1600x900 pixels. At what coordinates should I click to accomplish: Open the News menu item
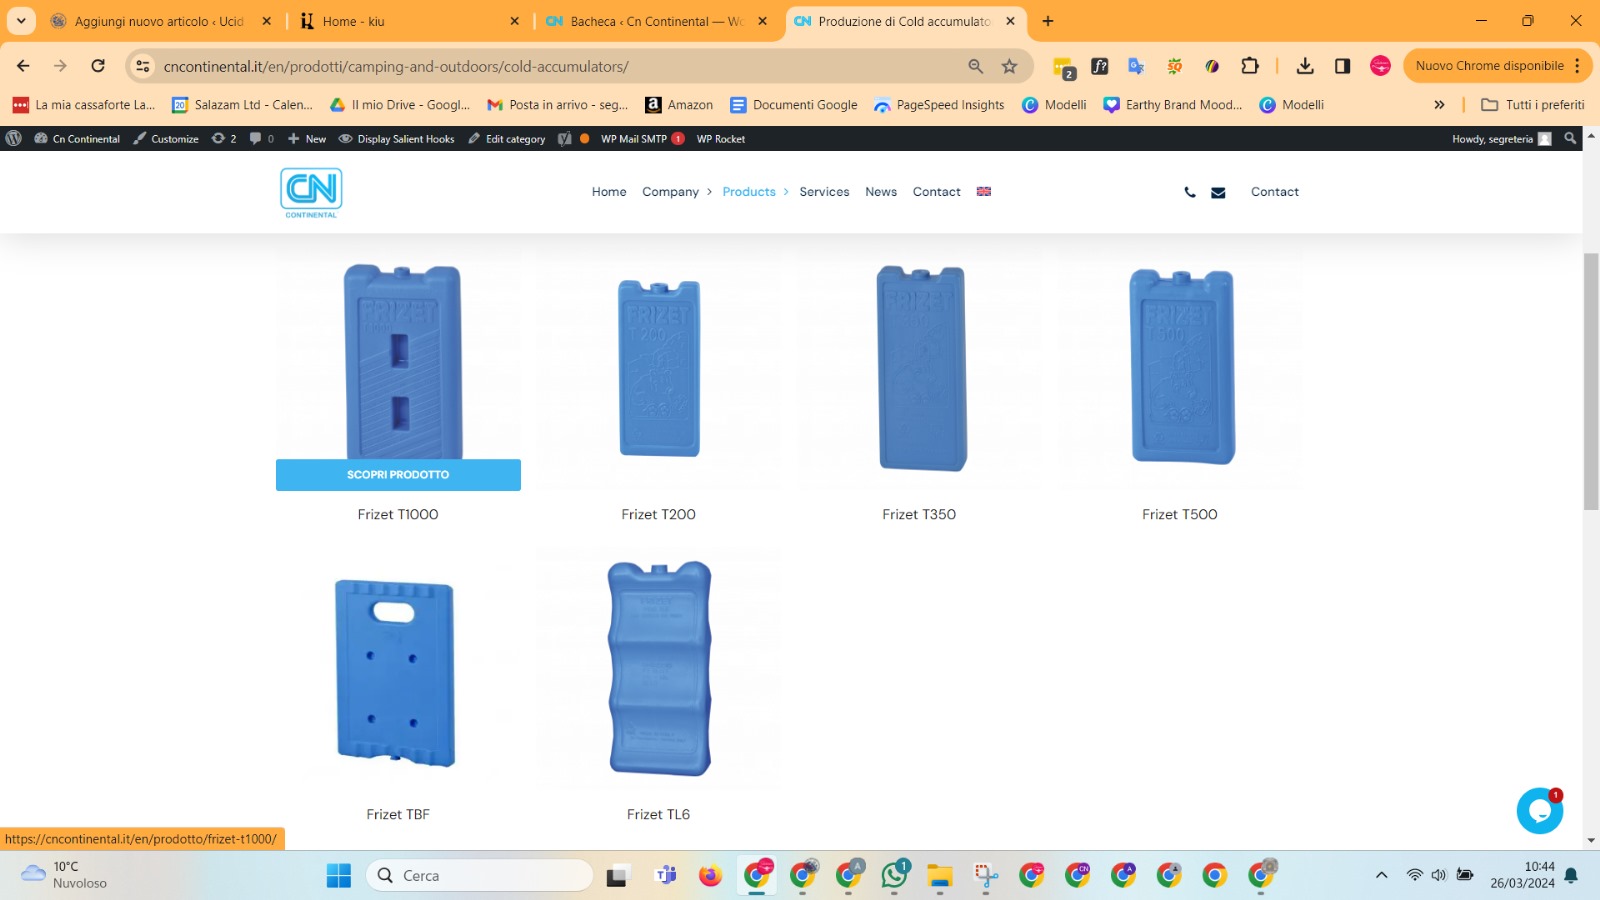(x=881, y=192)
